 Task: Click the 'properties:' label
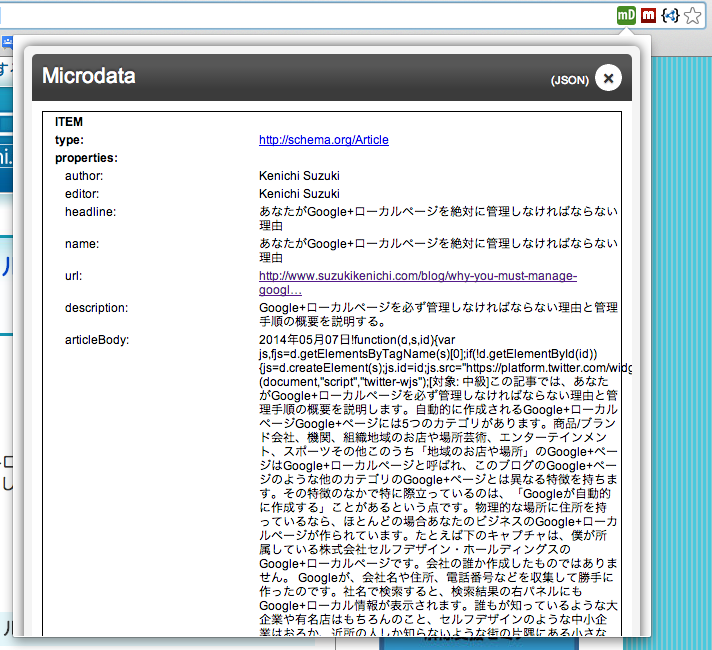click(86, 158)
